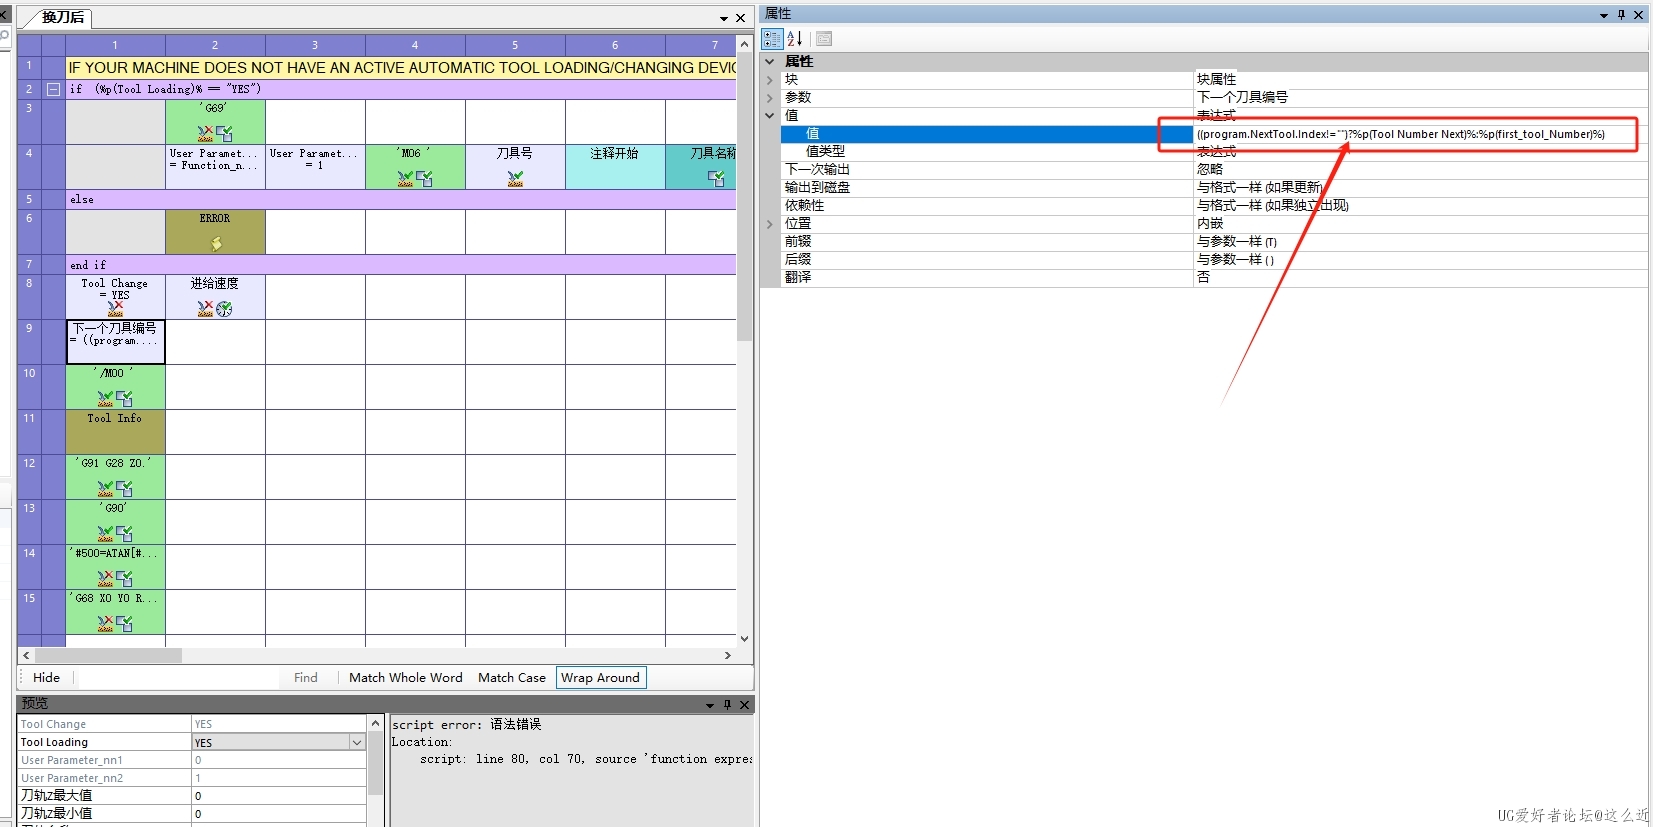
Task: Expand the 参数 property row
Action: point(769,97)
